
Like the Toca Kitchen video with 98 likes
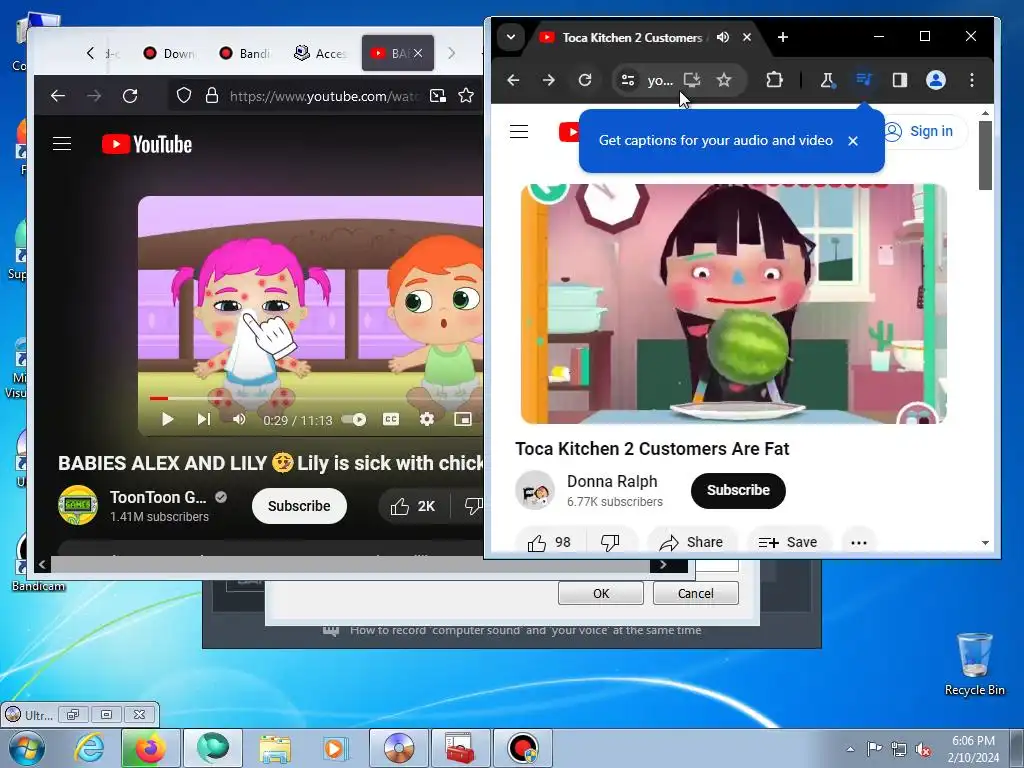coord(551,542)
